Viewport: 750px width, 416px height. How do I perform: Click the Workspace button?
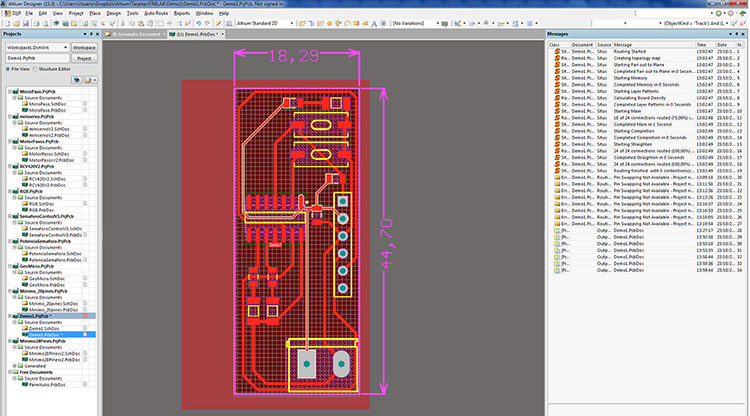[x=83, y=47]
